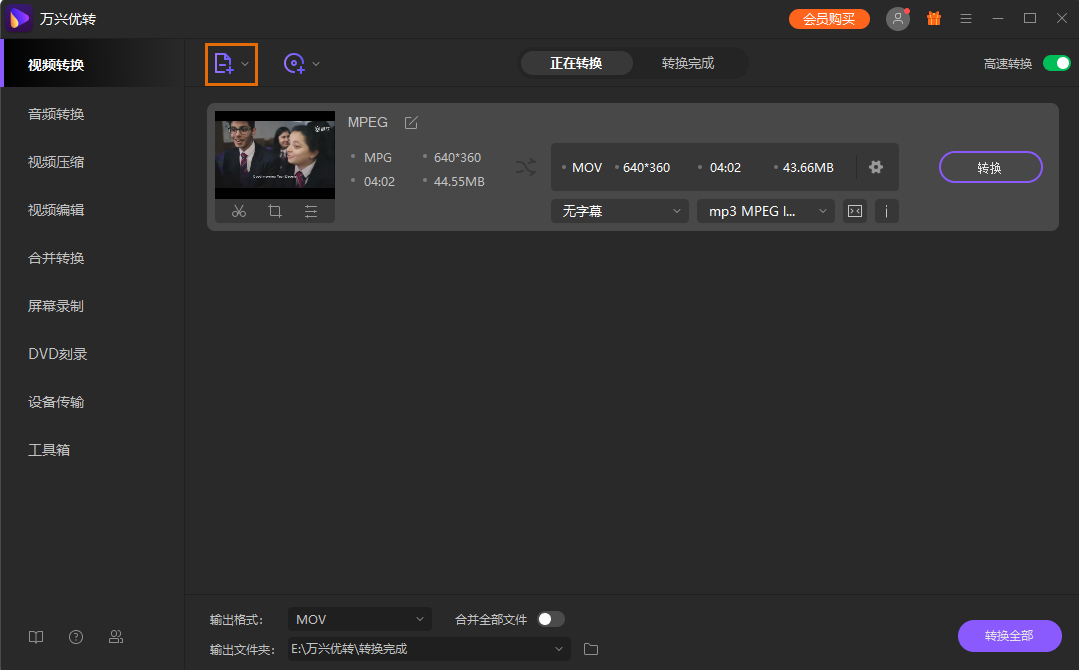This screenshot has height=670, width=1079.
Task: Rename the file using the pencil edit icon
Action: coord(411,122)
